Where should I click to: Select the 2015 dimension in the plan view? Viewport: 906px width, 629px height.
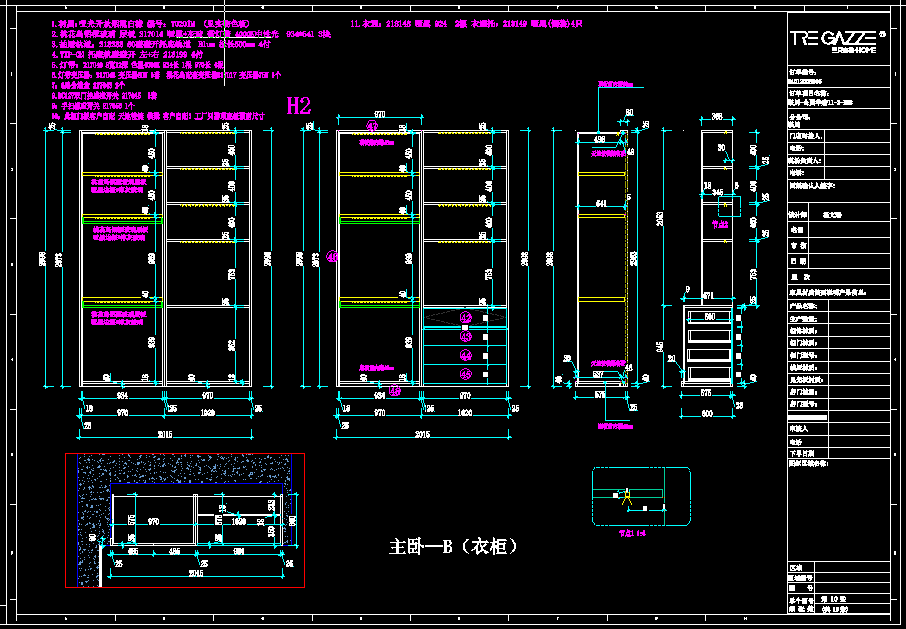click(196, 574)
